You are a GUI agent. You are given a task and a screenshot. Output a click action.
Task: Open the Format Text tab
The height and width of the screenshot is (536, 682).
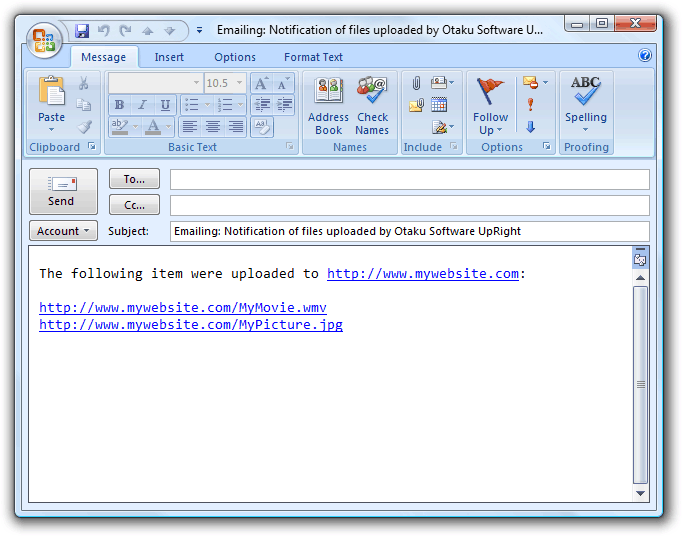point(313,57)
